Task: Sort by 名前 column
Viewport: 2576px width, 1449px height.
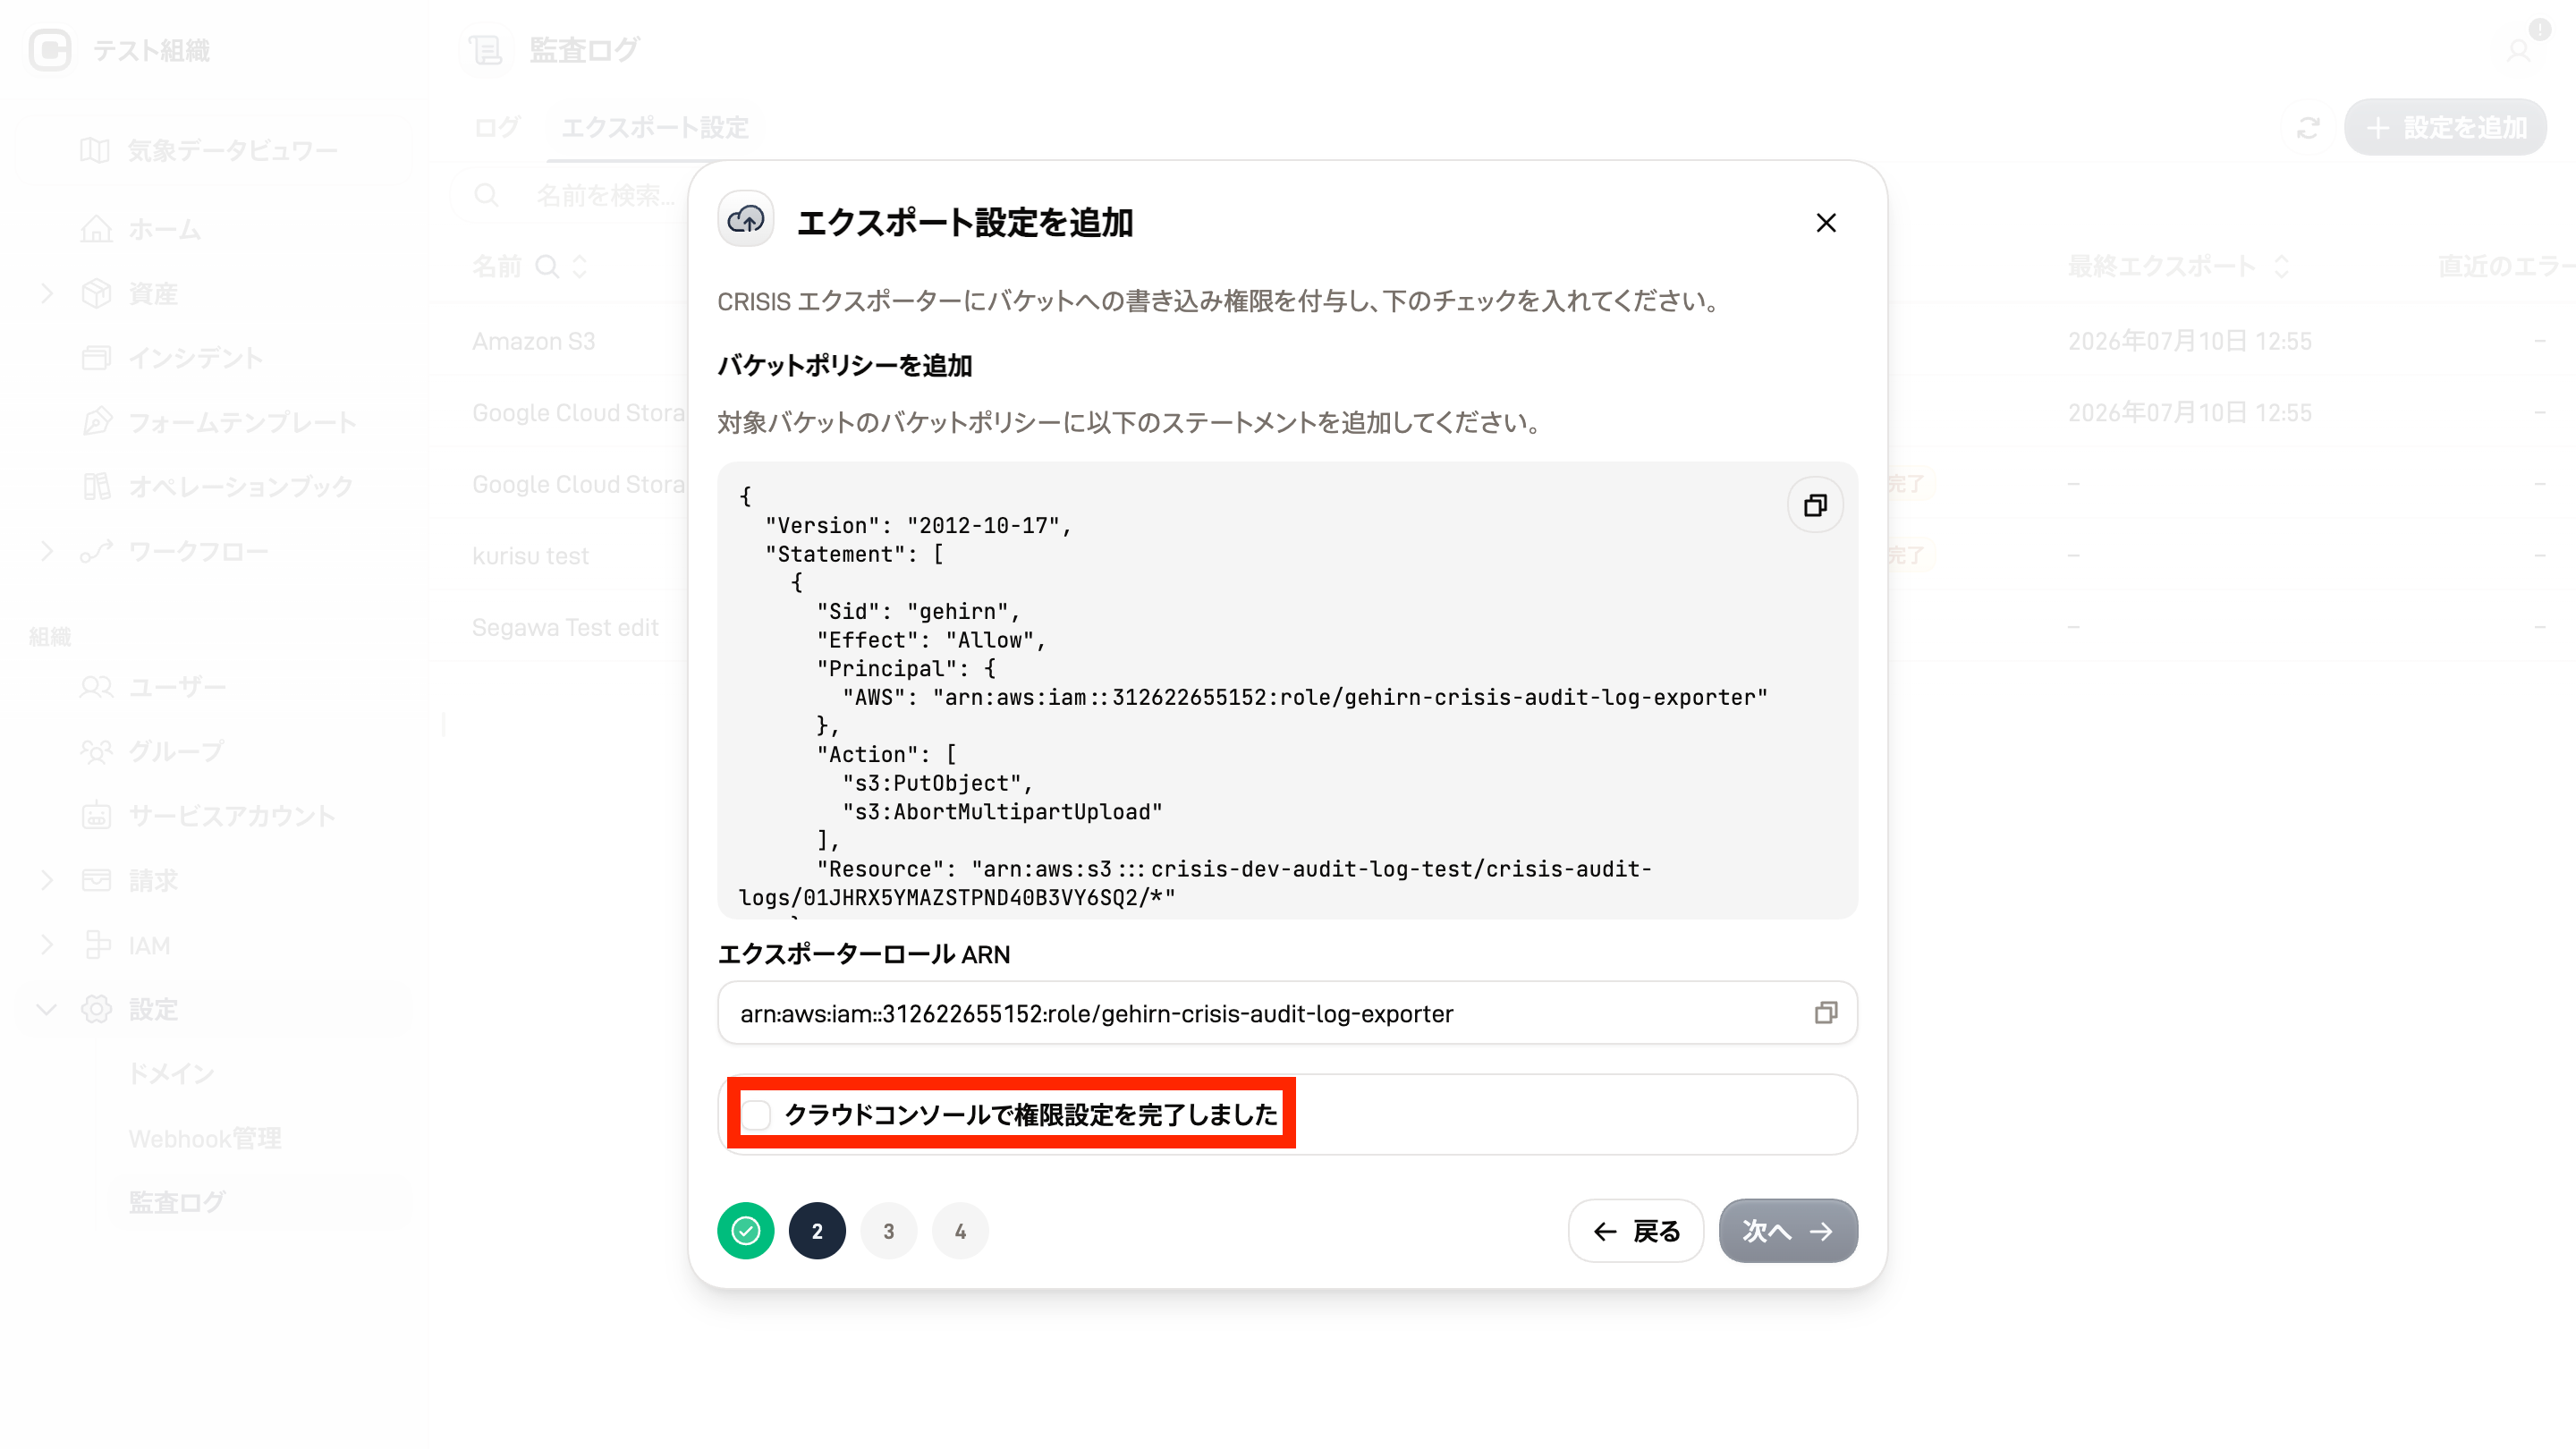Action: coord(580,266)
